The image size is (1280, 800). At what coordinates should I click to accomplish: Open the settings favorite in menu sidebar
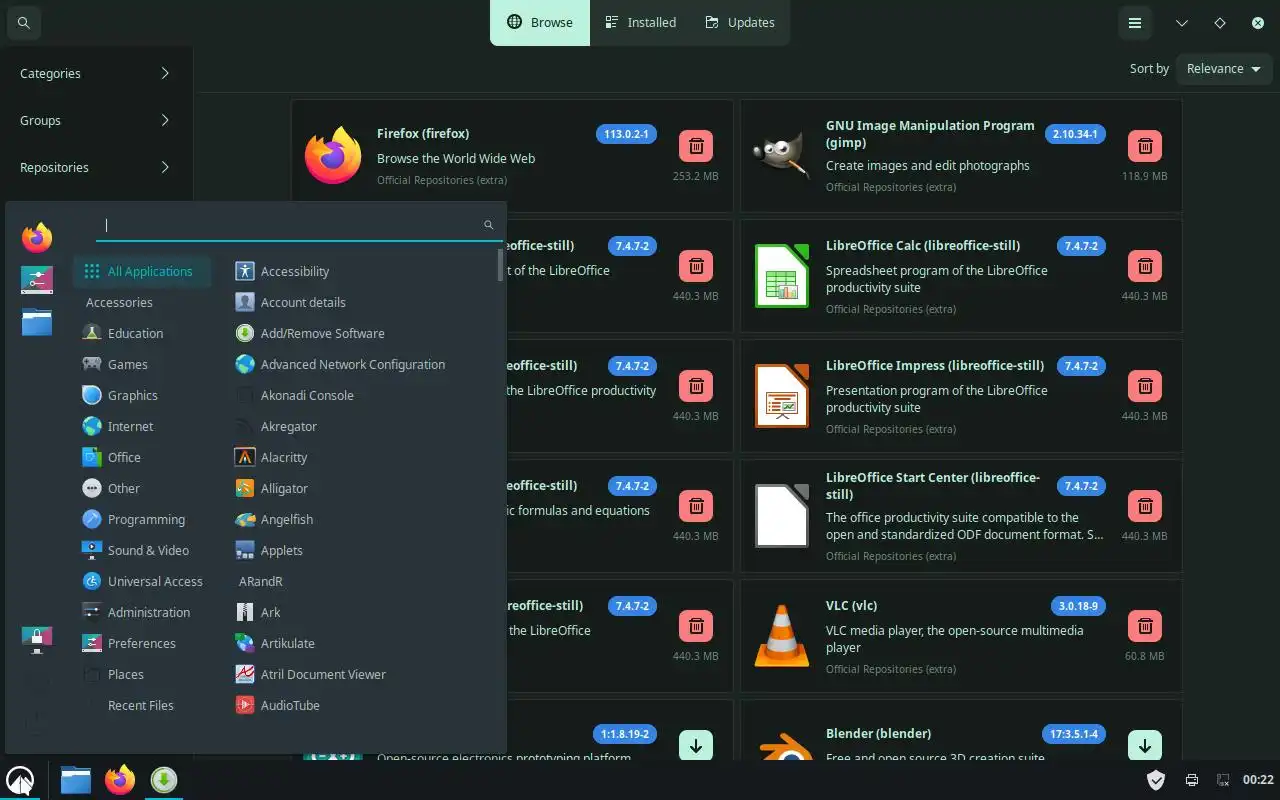(37, 280)
